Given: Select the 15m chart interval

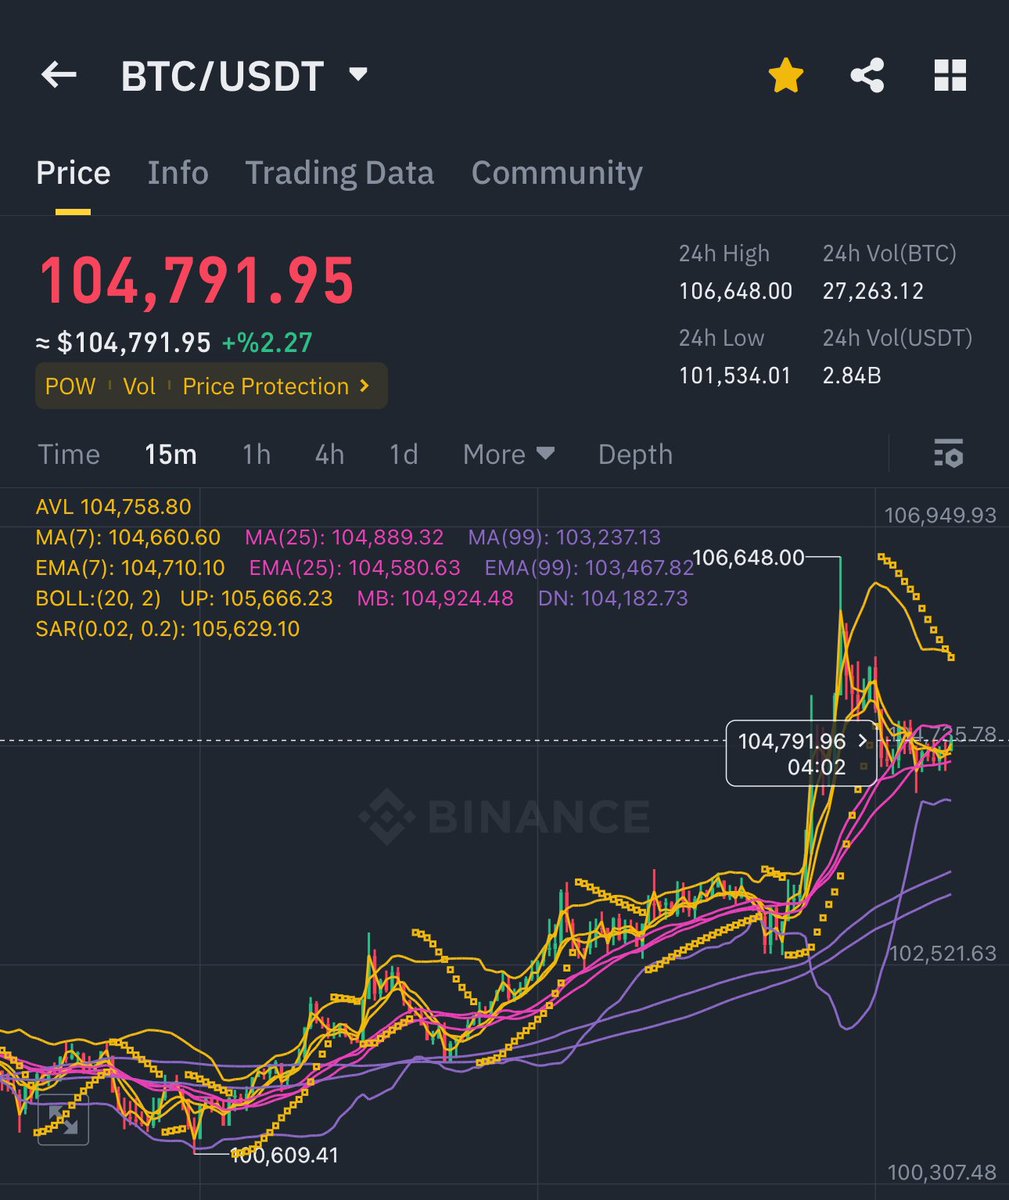Looking at the screenshot, I should [170, 455].
